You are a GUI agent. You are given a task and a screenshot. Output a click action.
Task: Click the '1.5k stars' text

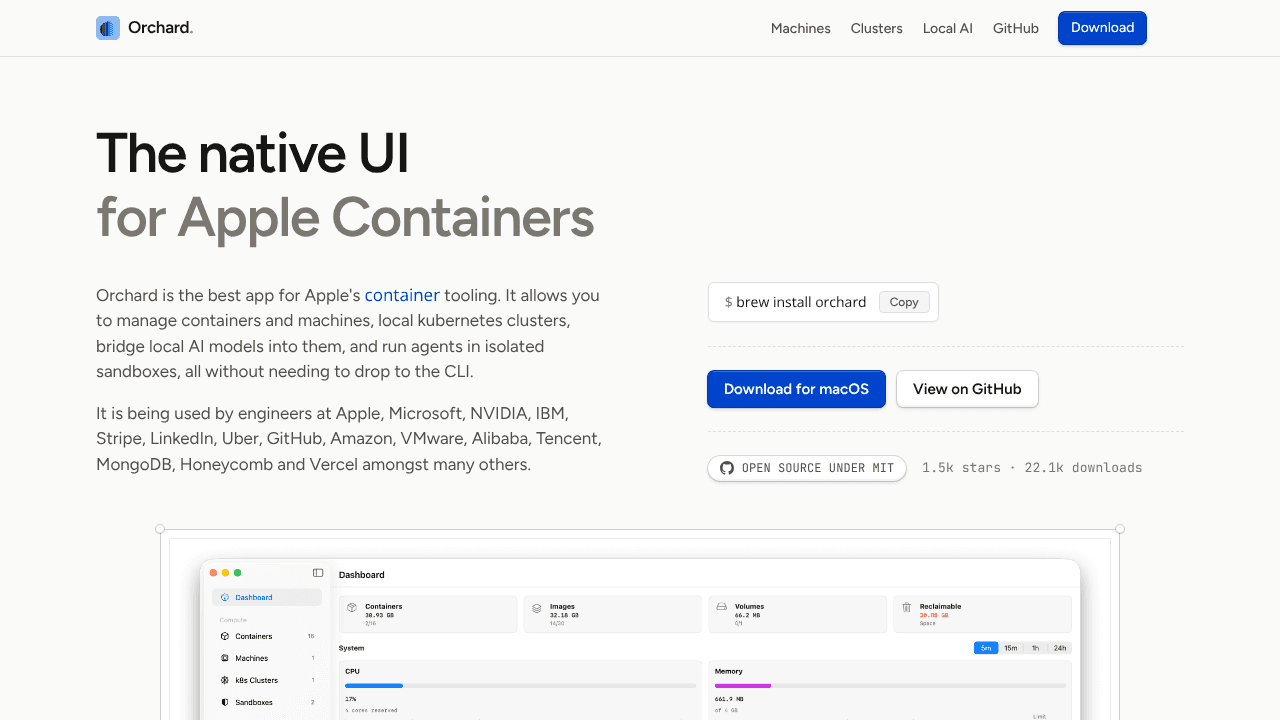click(961, 468)
